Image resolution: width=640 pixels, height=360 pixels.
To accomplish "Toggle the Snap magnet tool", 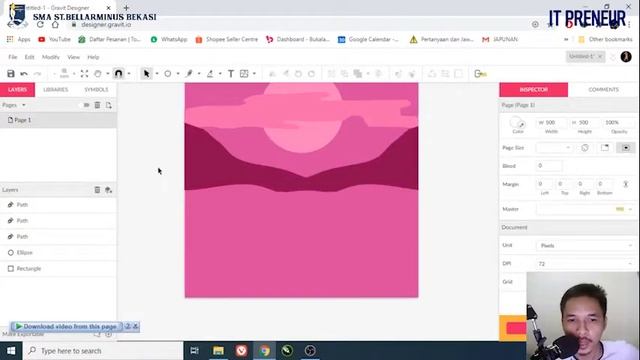I will click(x=118, y=74).
